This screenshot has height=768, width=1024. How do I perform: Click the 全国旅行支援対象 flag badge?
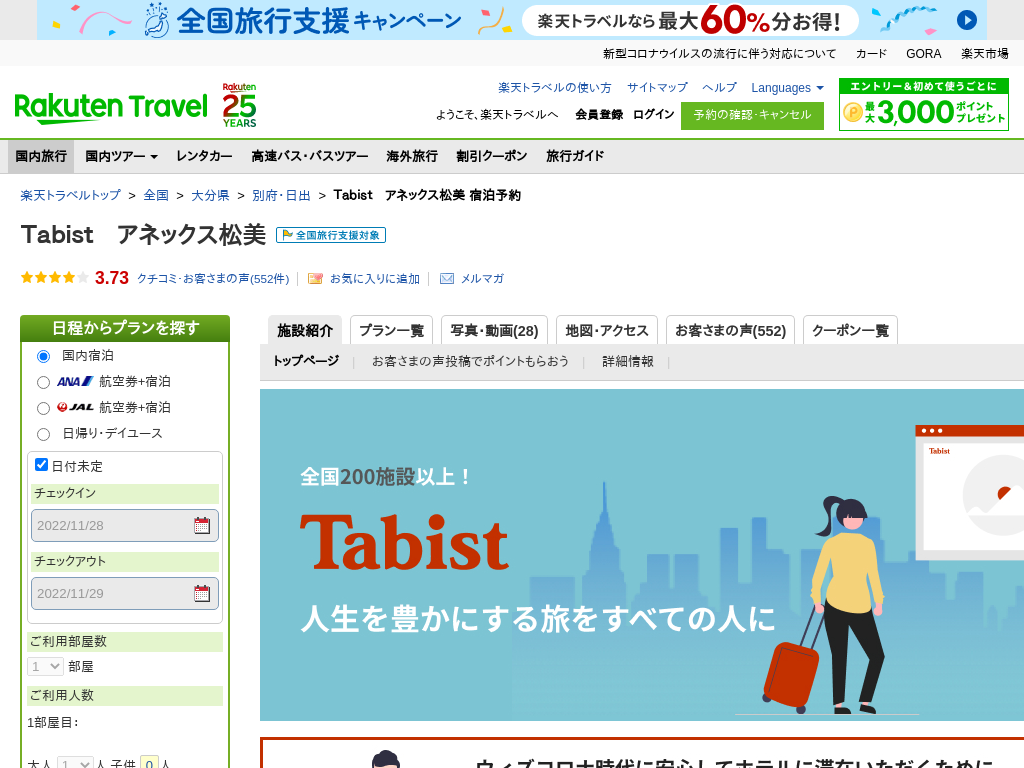[331, 235]
